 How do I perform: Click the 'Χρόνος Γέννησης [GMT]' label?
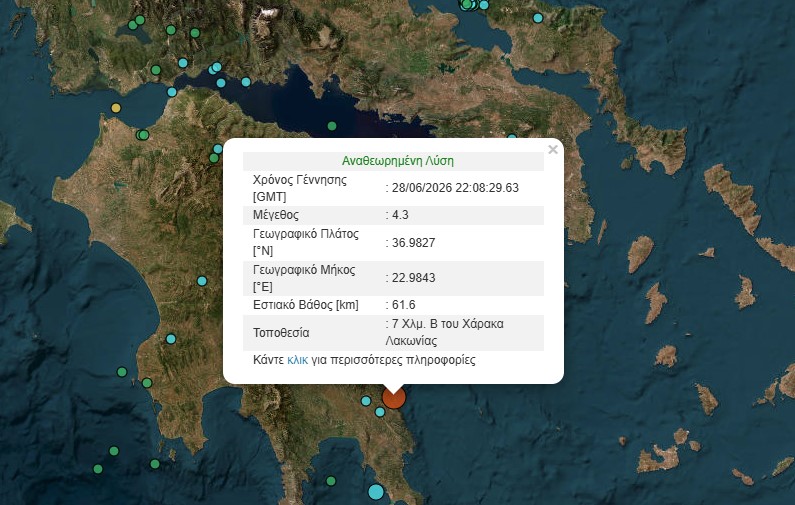click(x=300, y=188)
